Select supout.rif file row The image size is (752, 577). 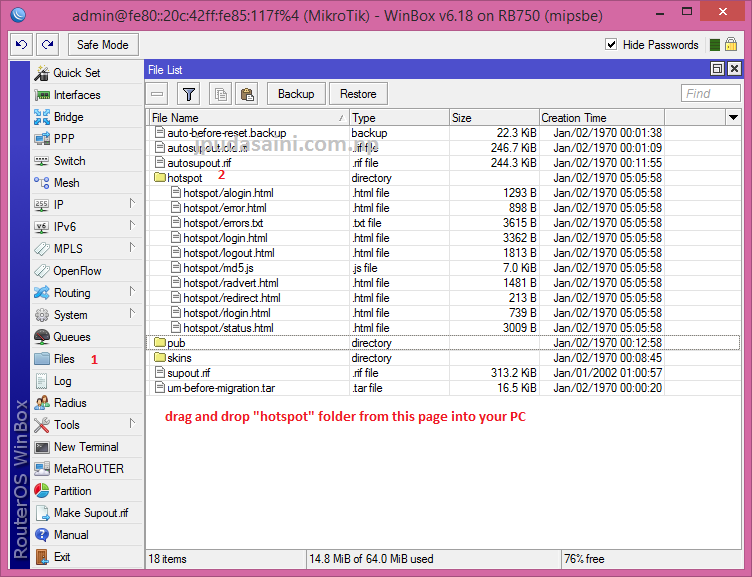click(x=443, y=373)
